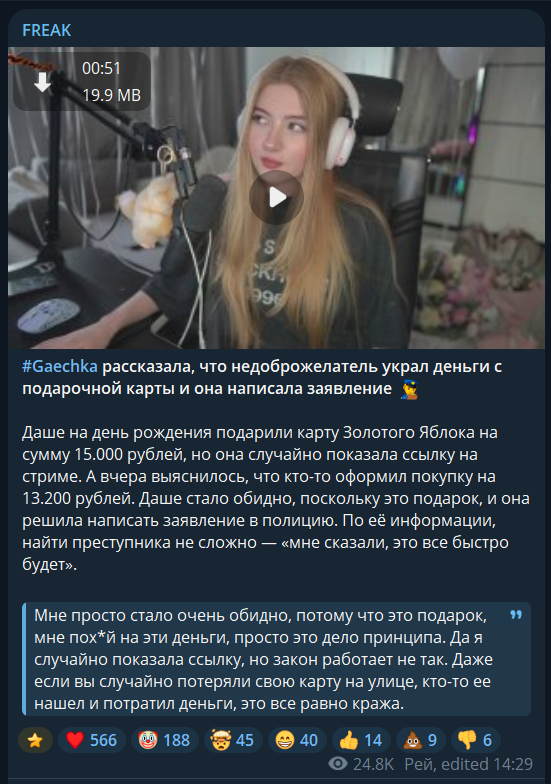
Task: Download the 19.9 MB video file
Action: tap(42, 82)
